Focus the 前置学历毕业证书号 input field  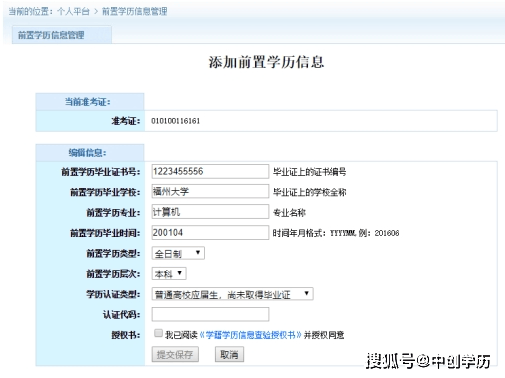(x=210, y=171)
